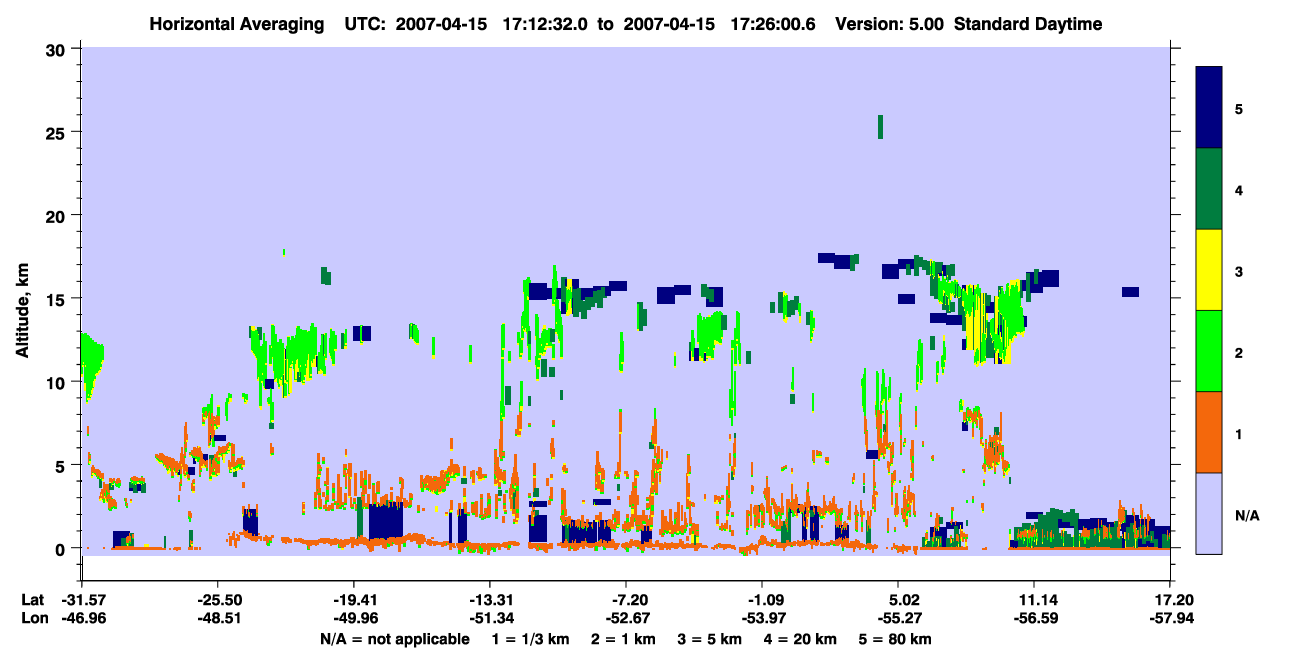
Task: Click legend text '1 = 1/3 km'
Action: [530, 639]
